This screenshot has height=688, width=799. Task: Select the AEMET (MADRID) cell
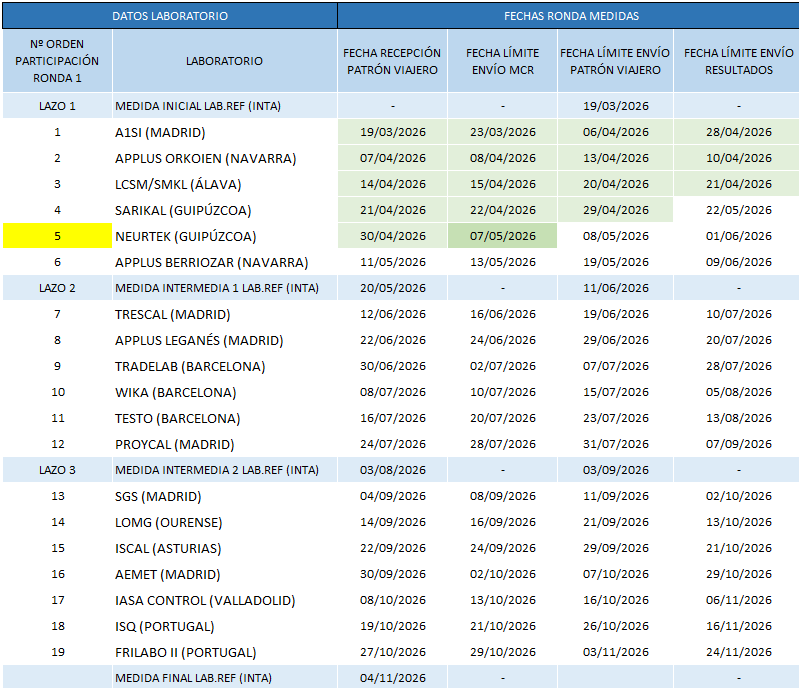tap(224, 574)
